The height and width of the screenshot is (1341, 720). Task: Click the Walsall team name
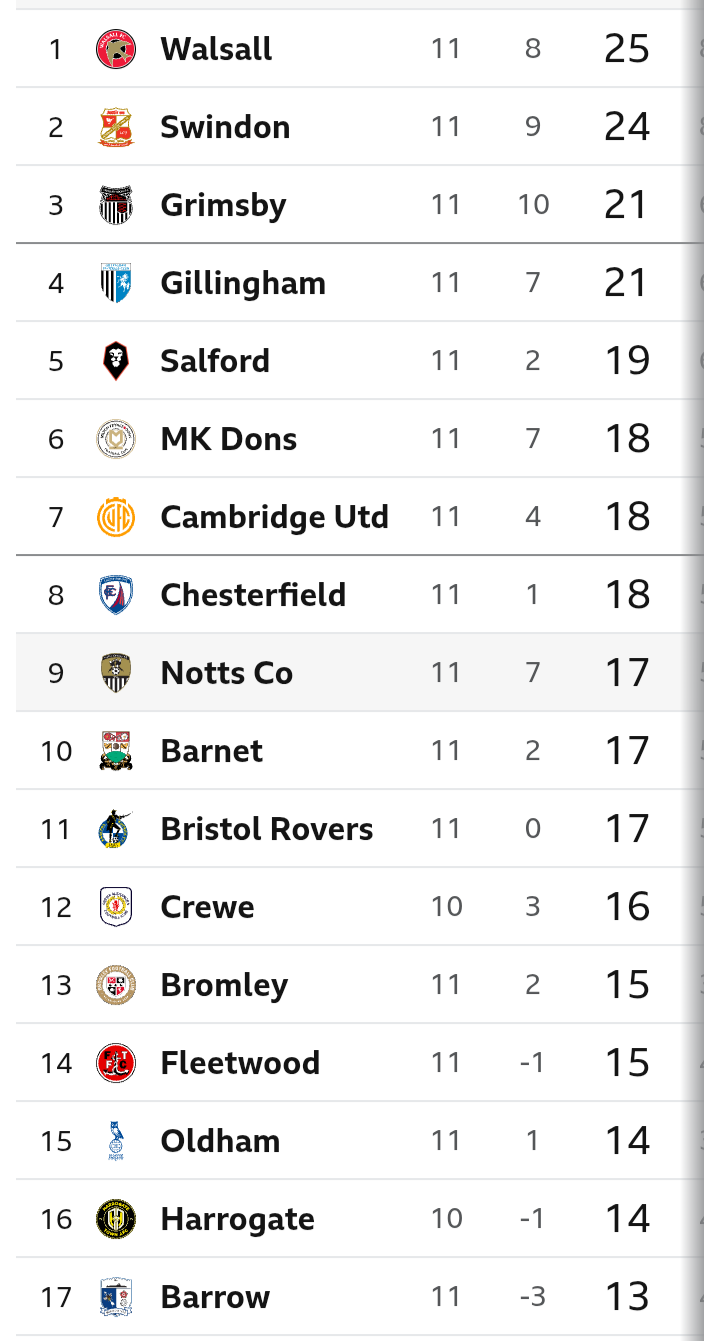tap(216, 49)
